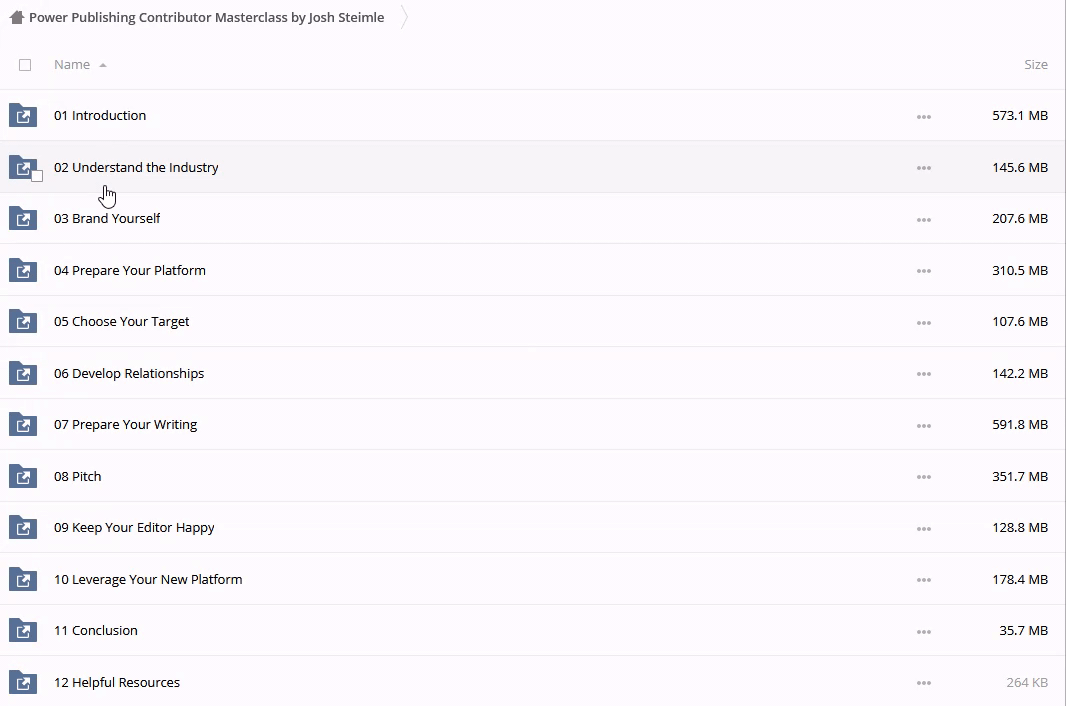
Task: Open the more-actions menu for 01 Introduction
Action: pyautogui.click(x=923, y=117)
